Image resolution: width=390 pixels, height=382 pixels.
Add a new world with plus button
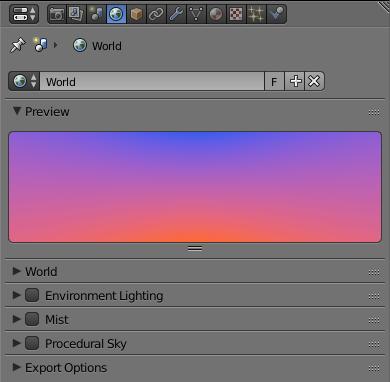point(295,81)
